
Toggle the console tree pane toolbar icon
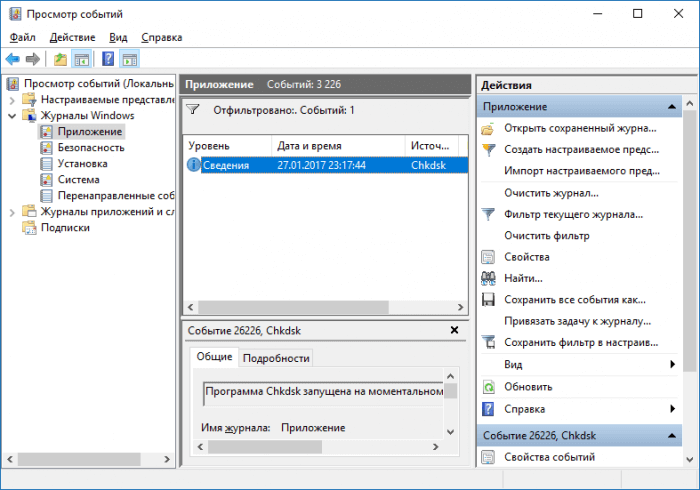82,59
